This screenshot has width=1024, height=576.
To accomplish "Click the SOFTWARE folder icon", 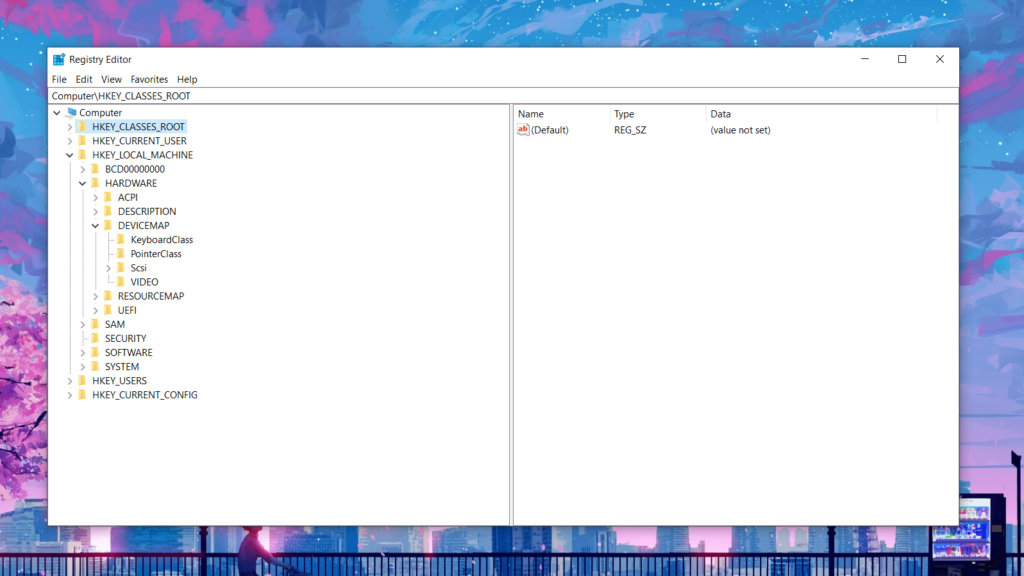I will click(95, 352).
